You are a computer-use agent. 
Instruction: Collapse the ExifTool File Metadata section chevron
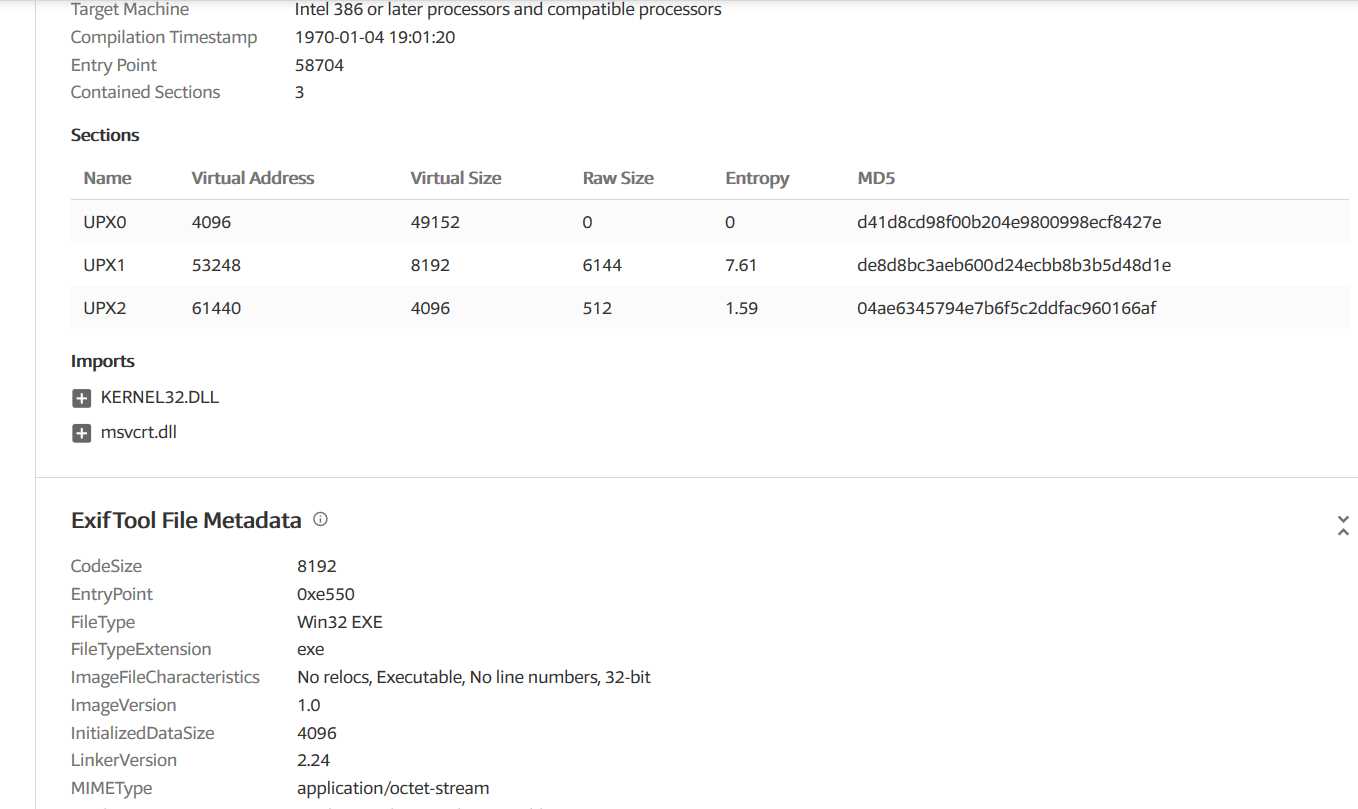[1343, 526]
